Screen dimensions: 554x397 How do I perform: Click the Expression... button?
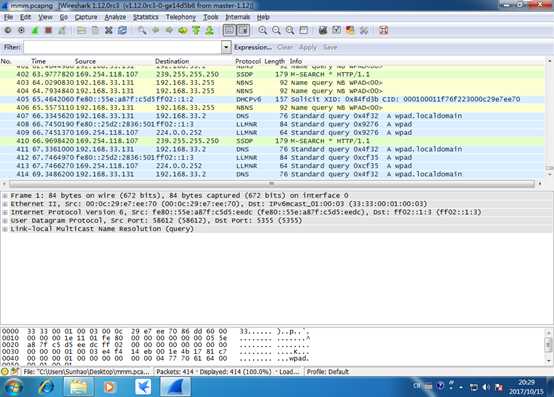[253, 47]
